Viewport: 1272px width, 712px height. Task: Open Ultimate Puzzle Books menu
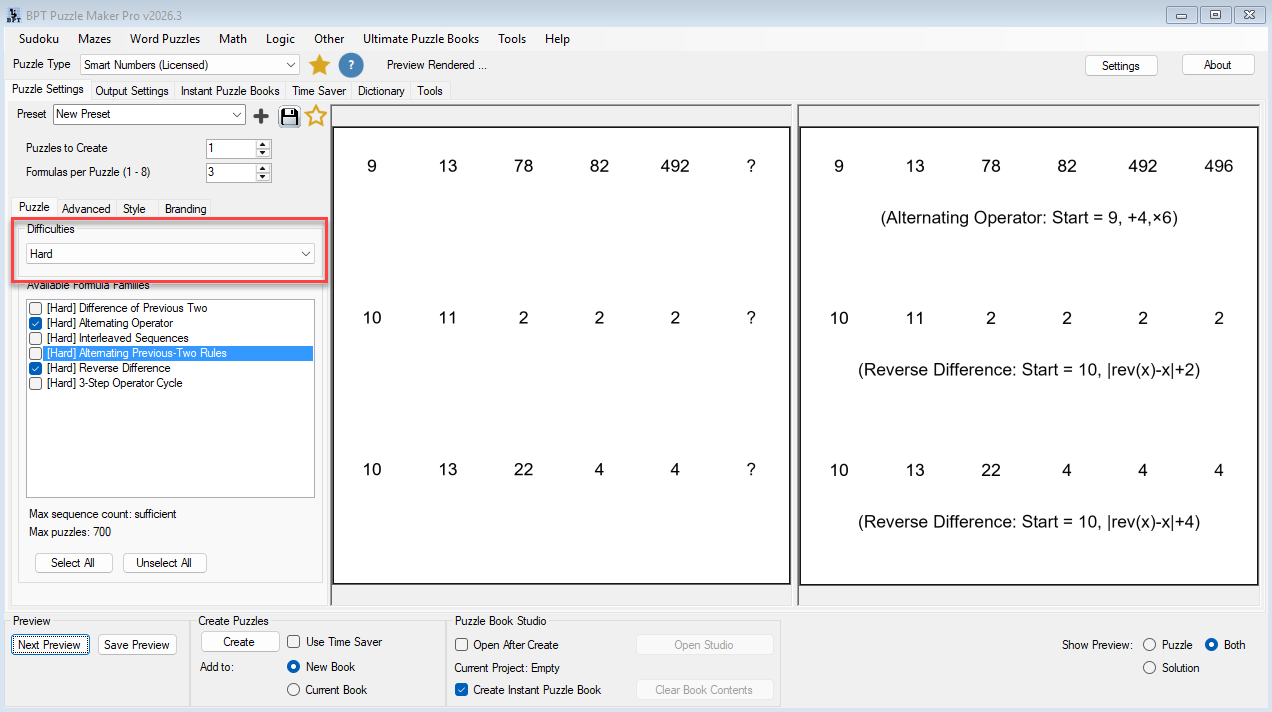(421, 39)
